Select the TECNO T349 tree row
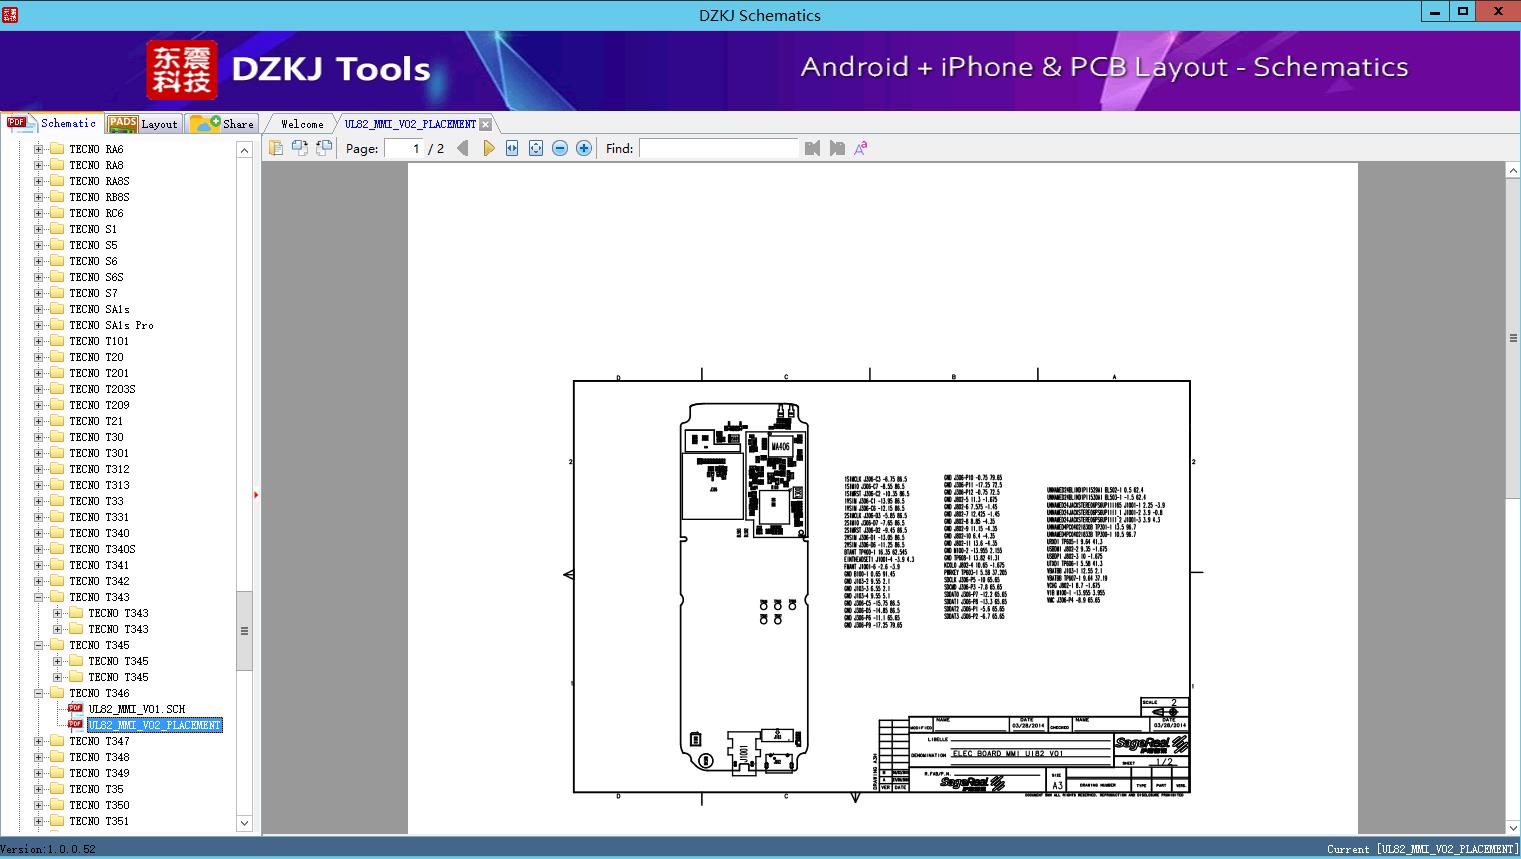 click(99, 773)
